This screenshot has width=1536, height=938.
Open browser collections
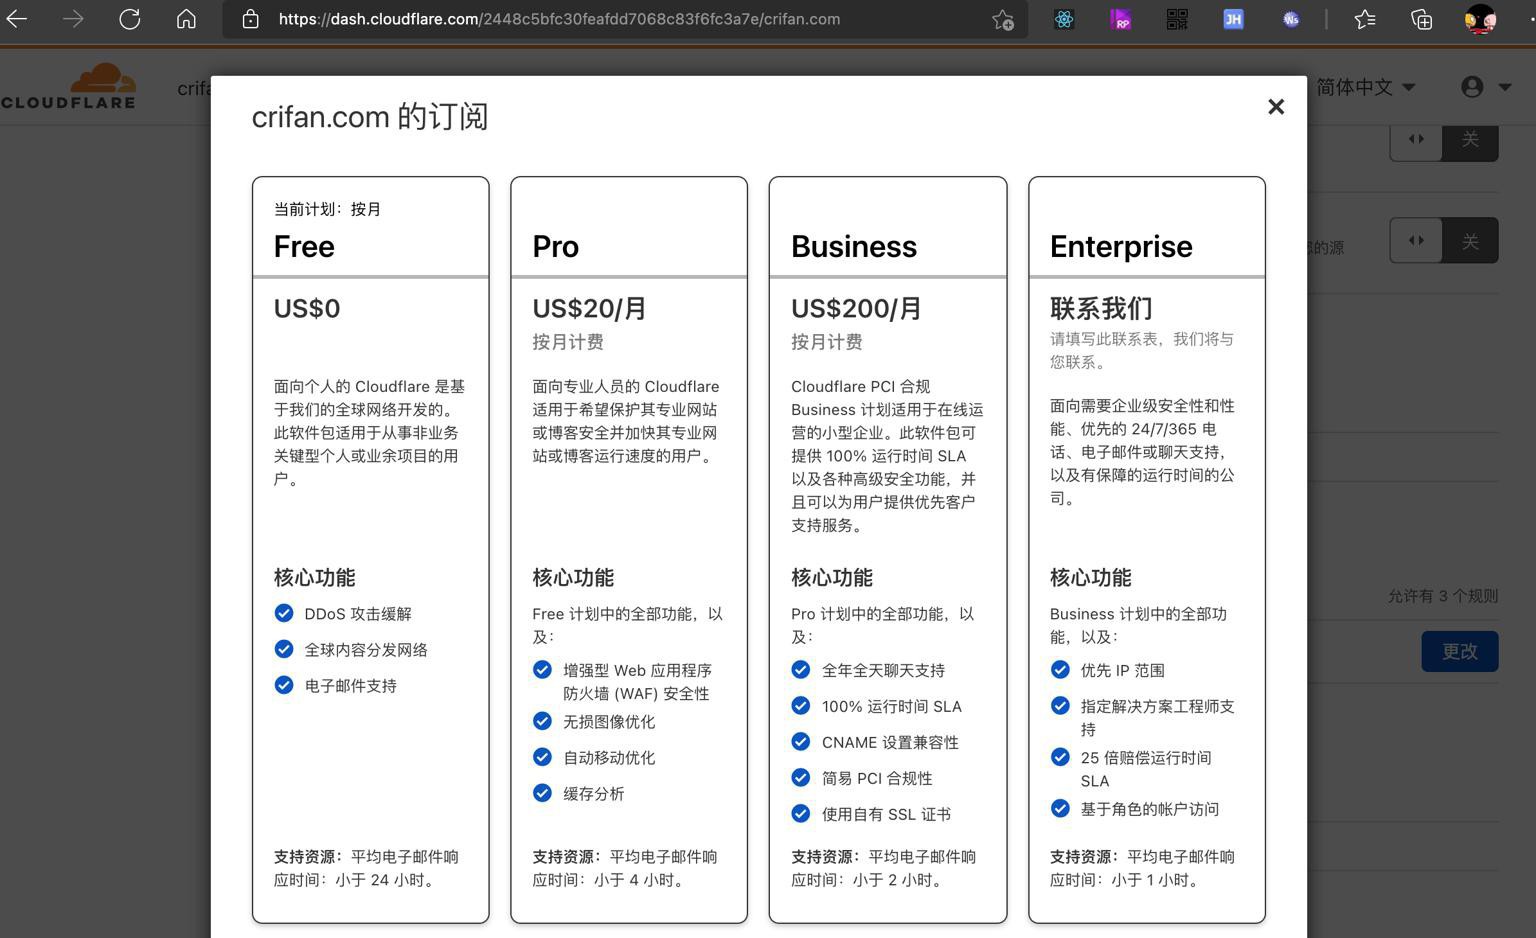coord(1421,19)
